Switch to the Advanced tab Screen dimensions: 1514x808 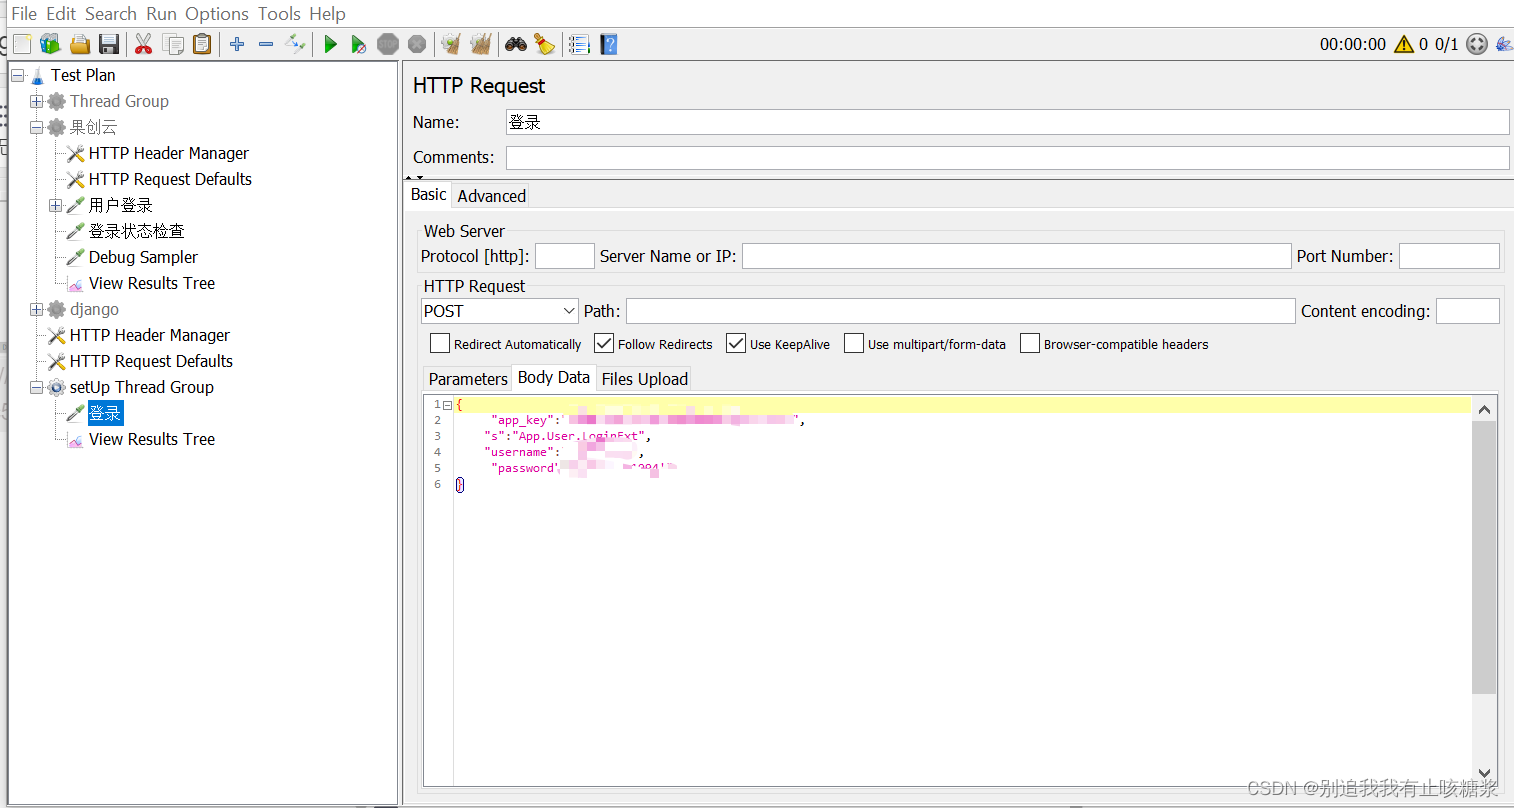pos(491,196)
